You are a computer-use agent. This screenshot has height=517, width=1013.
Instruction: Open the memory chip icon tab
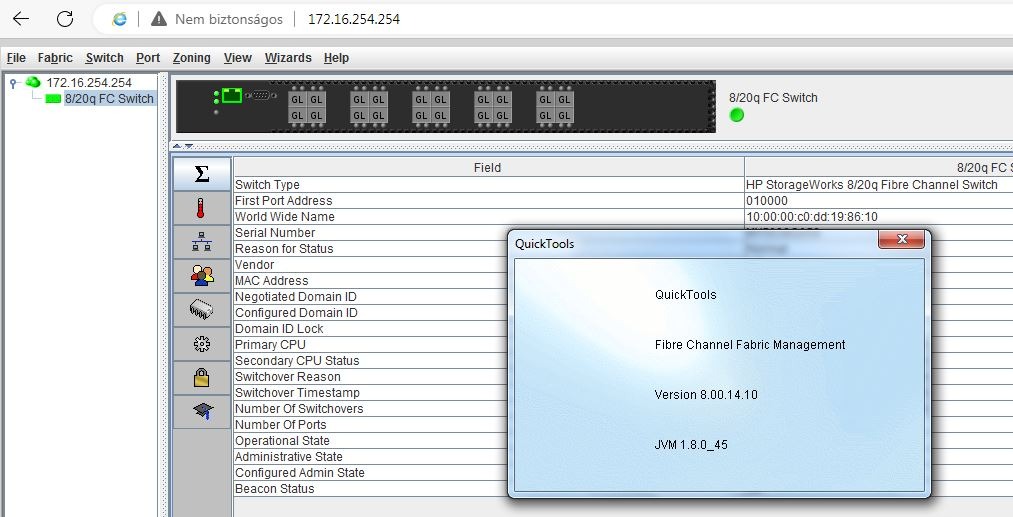coord(202,310)
